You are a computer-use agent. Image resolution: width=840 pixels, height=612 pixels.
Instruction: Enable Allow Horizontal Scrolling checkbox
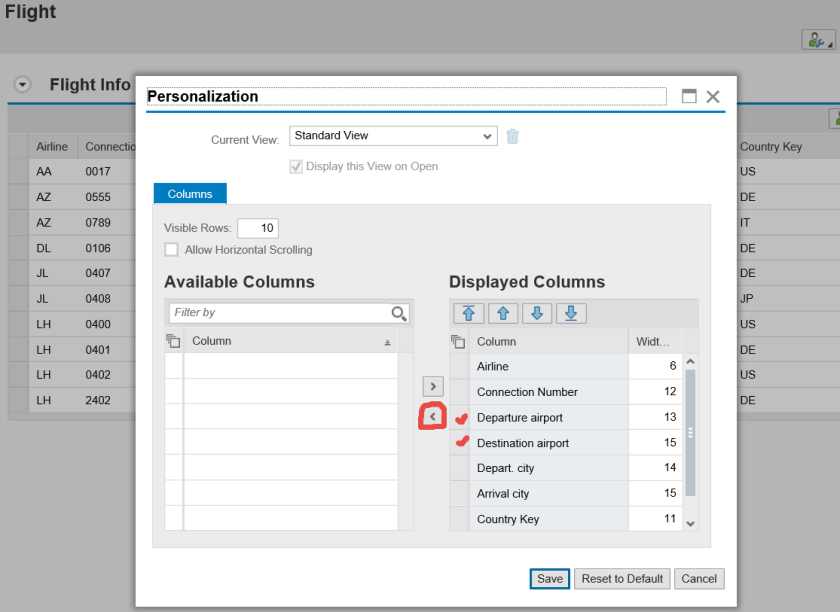coord(172,250)
